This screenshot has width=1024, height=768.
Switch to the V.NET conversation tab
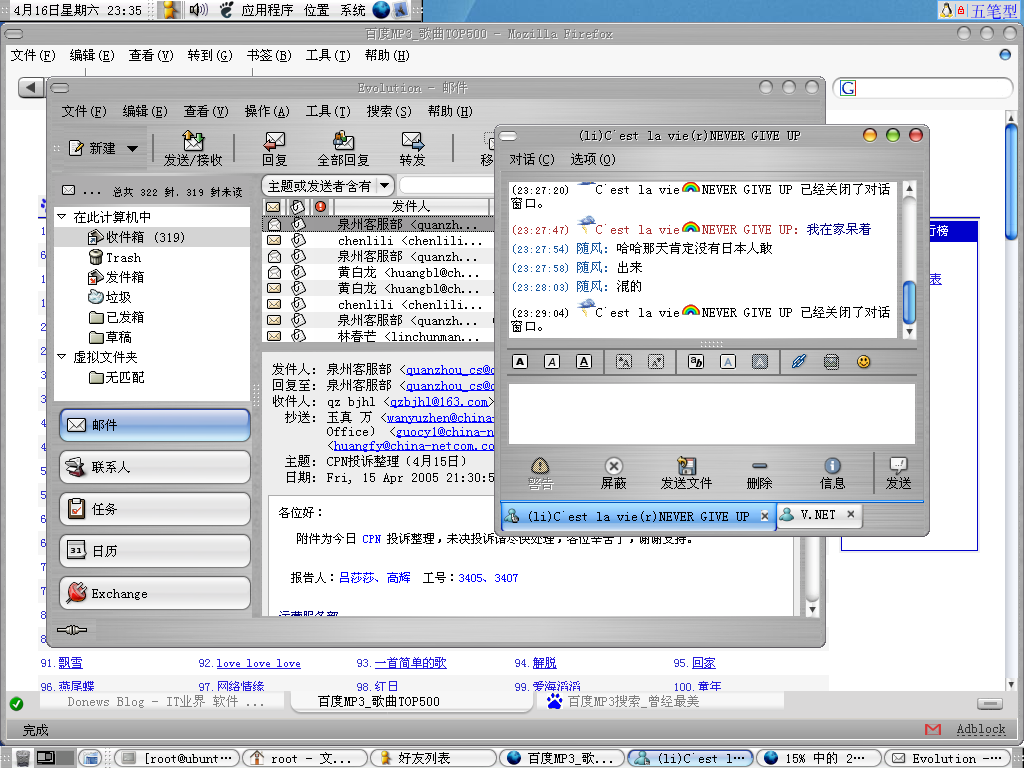point(818,515)
